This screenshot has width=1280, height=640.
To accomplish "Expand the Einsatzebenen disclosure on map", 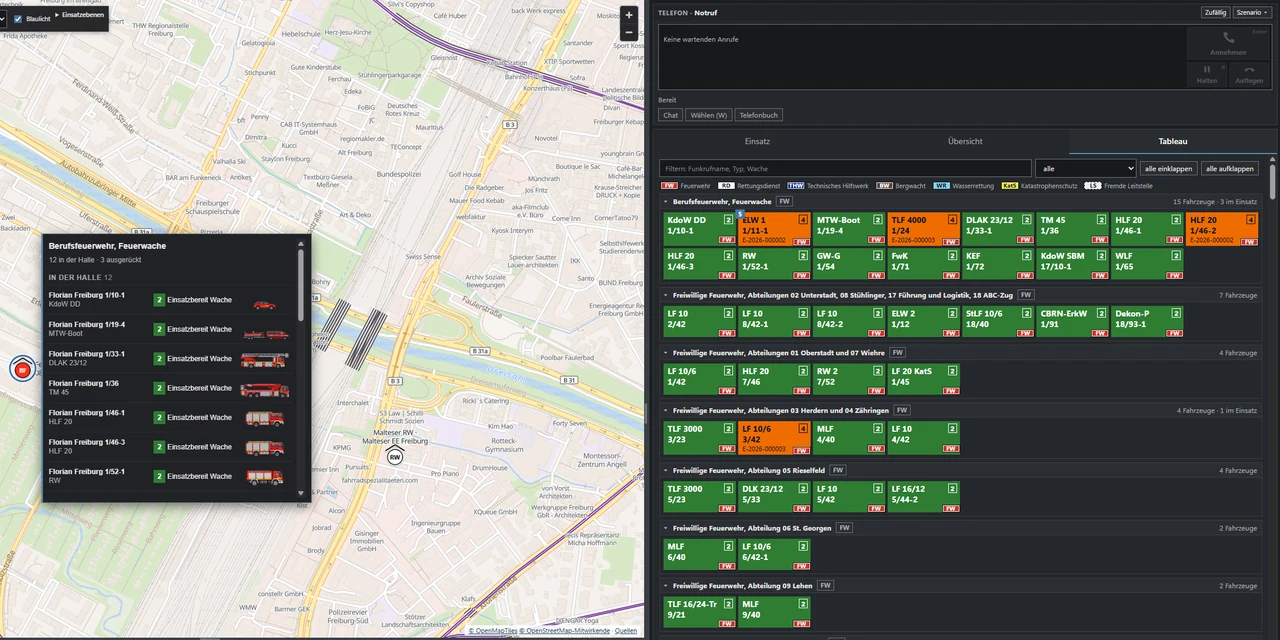I will [x=82, y=16].
